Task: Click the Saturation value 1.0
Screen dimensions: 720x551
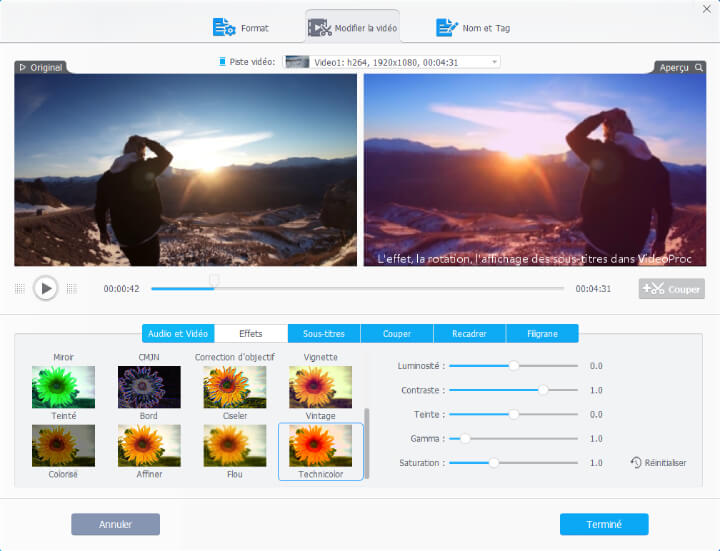Action: [596, 463]
